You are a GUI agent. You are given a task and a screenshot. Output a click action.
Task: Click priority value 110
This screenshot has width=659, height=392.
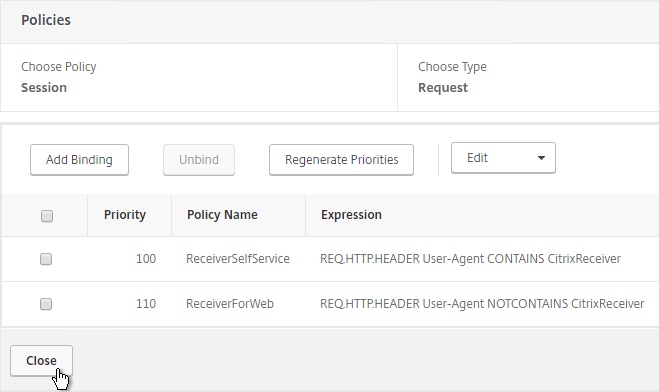[146, 304]
